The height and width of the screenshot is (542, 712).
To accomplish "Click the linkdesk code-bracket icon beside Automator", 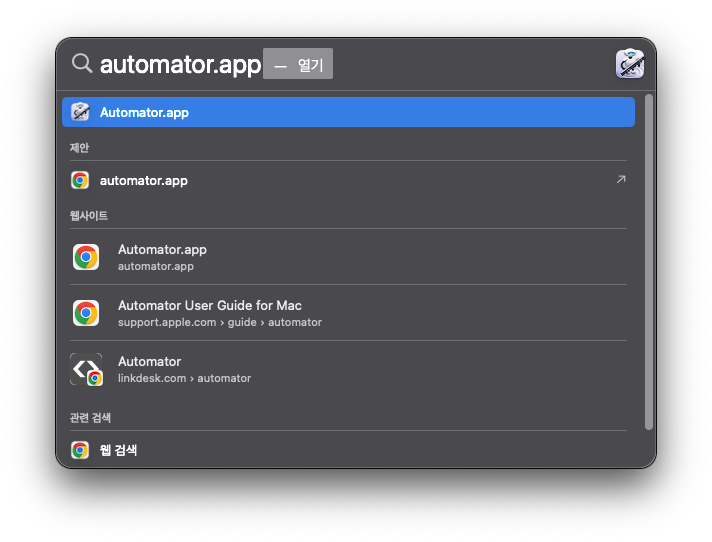I will 86,369.
